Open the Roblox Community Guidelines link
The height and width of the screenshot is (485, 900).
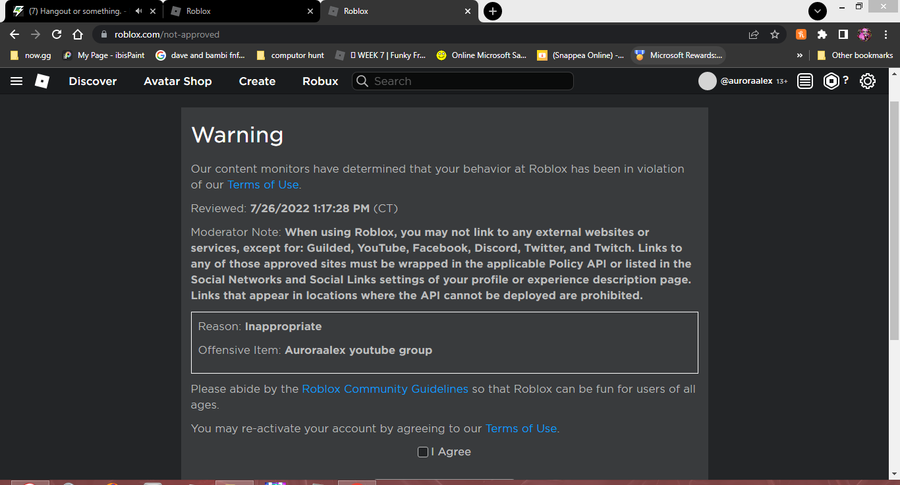(385, 389)
